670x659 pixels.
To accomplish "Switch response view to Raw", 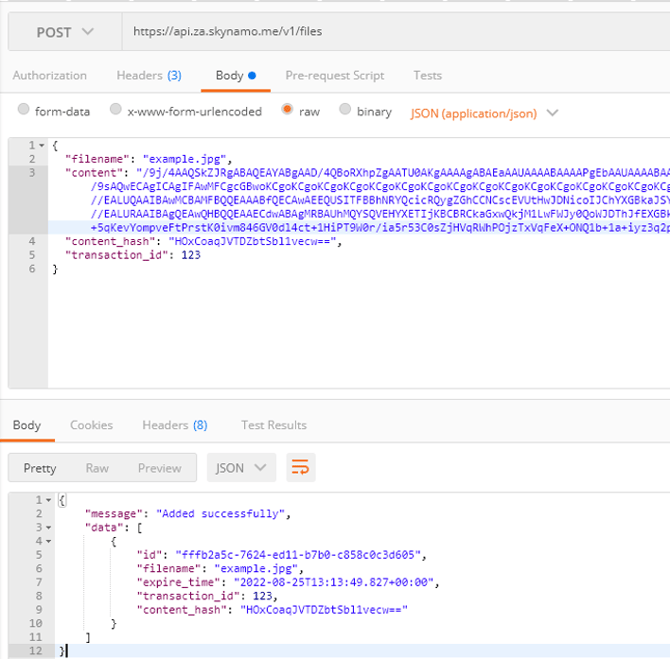I will click(x=97, y=468).
